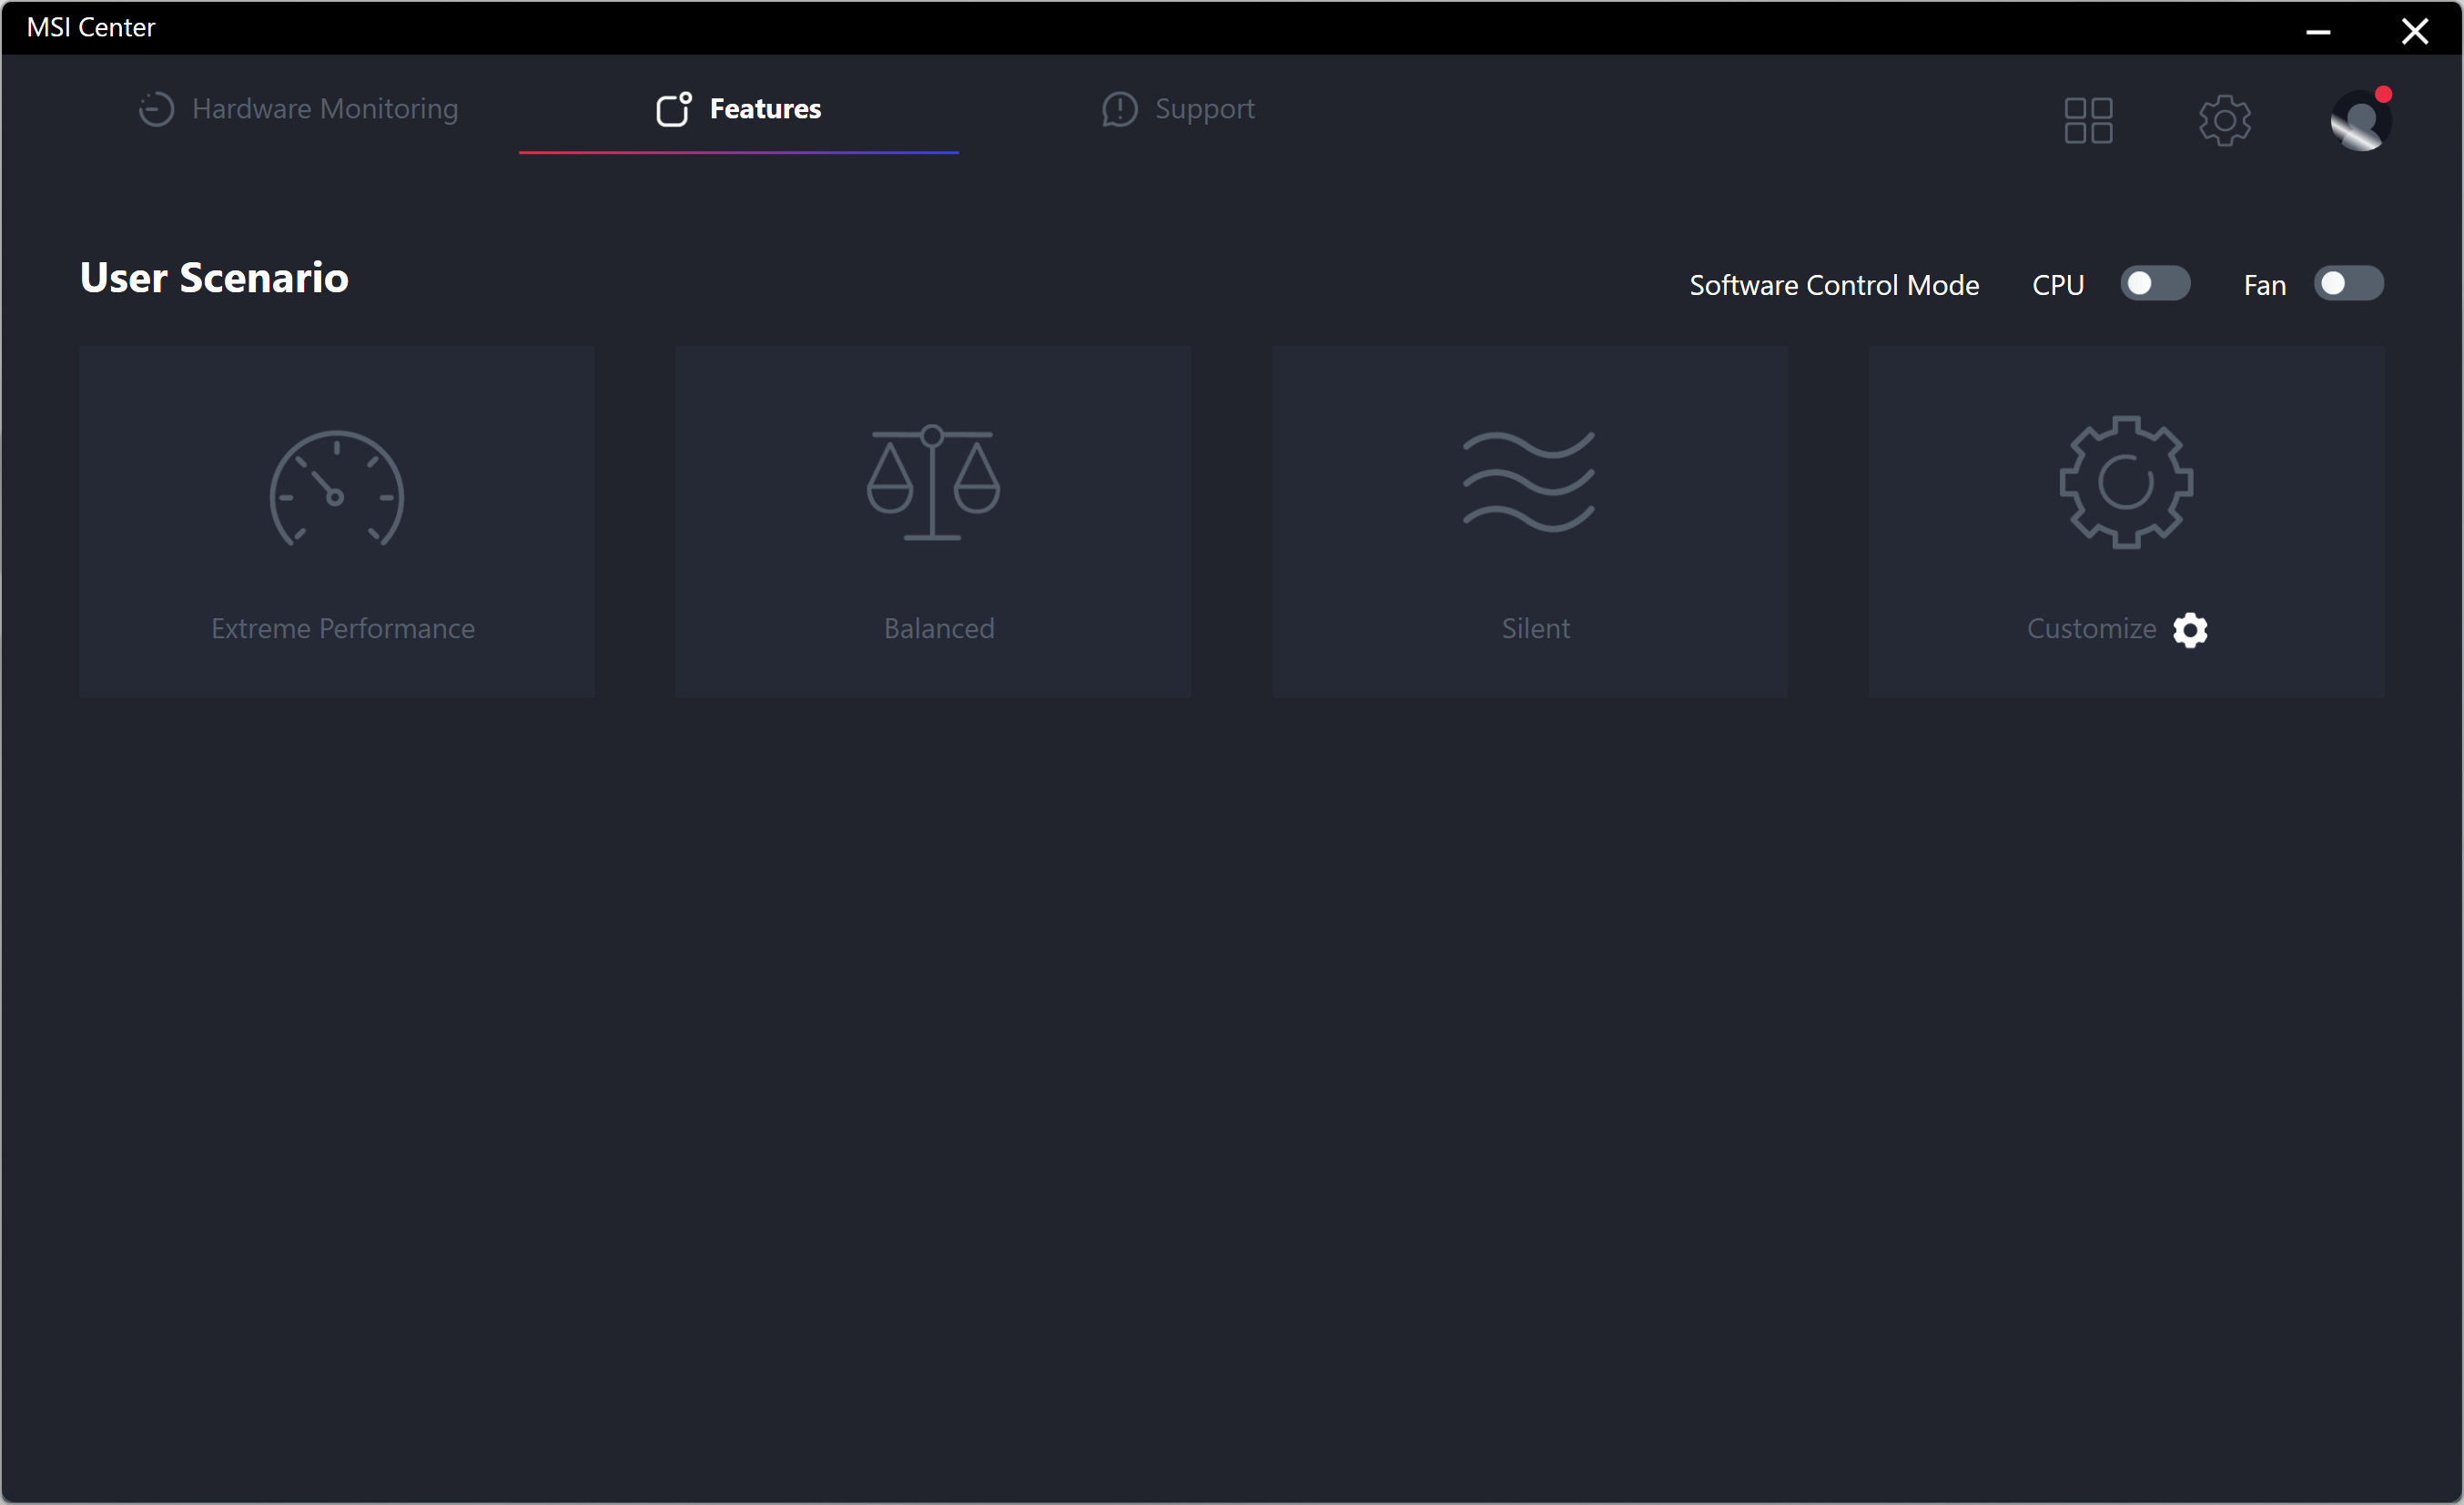
Task: Click the Silent scenario label
Action: click(x=1535, y=629)
